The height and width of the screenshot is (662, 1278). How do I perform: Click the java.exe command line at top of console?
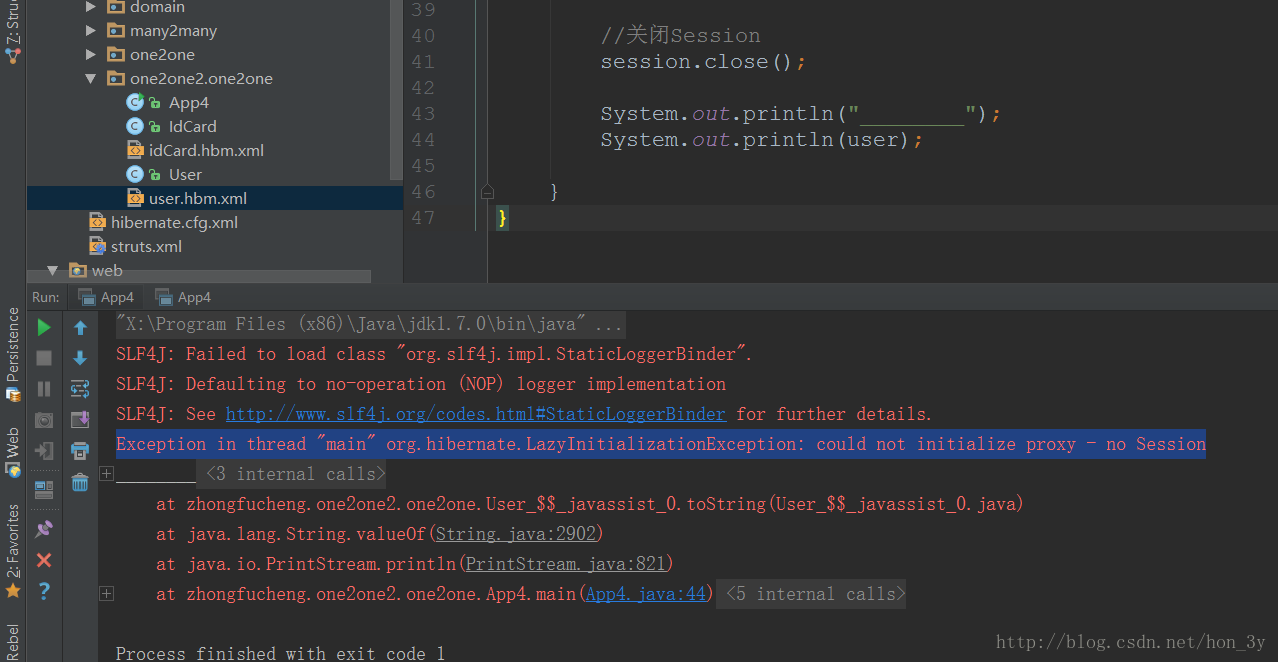pos(370,324)
